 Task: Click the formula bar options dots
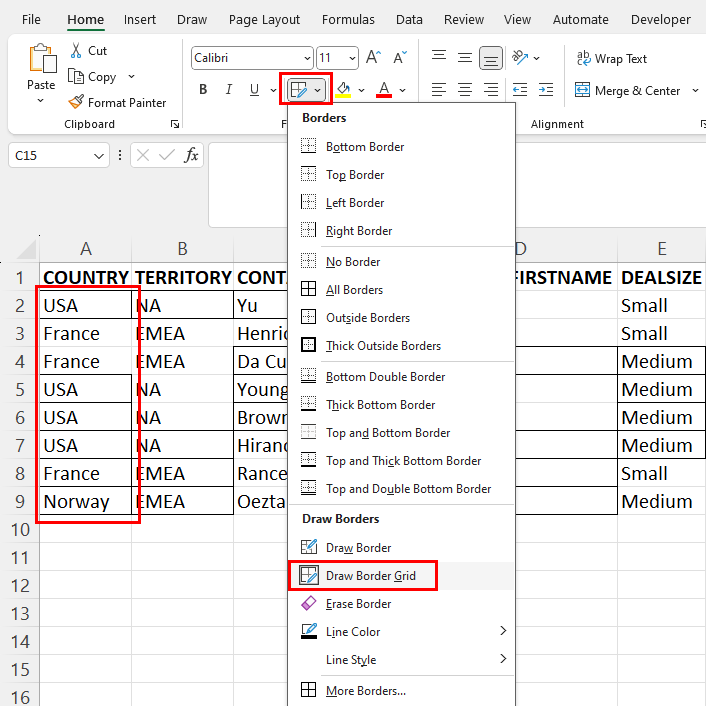tap(120, 155)
